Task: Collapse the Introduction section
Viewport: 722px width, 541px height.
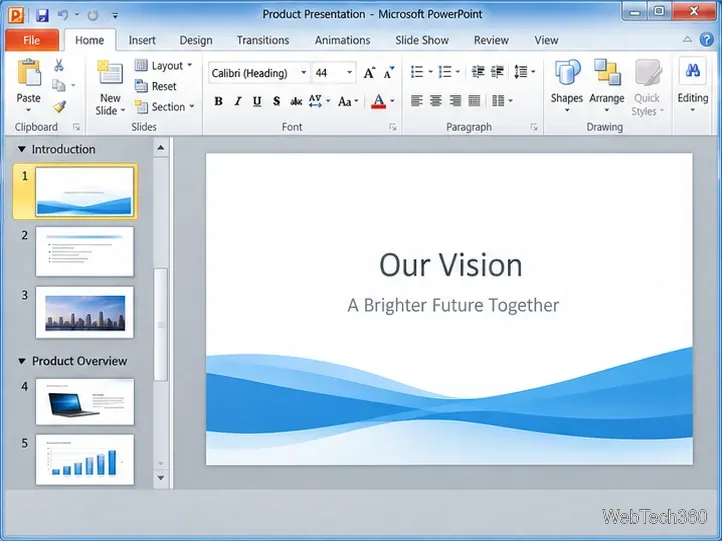Action: pos(22,149)
